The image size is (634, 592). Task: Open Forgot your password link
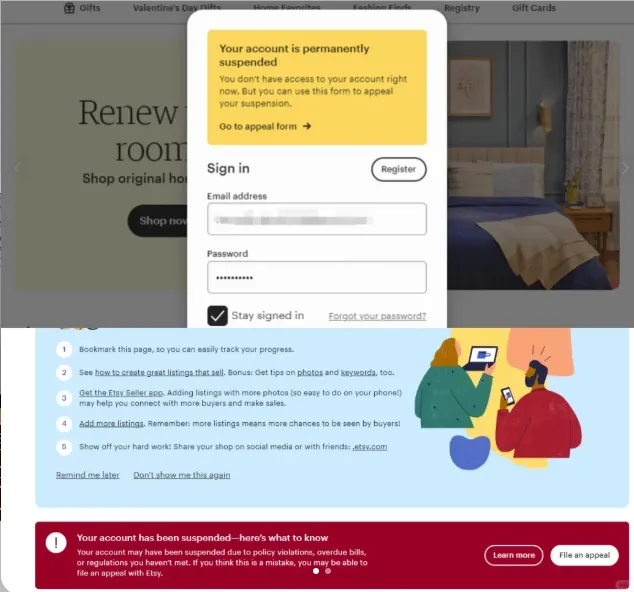pyautogui.click(x=377, y=316)
